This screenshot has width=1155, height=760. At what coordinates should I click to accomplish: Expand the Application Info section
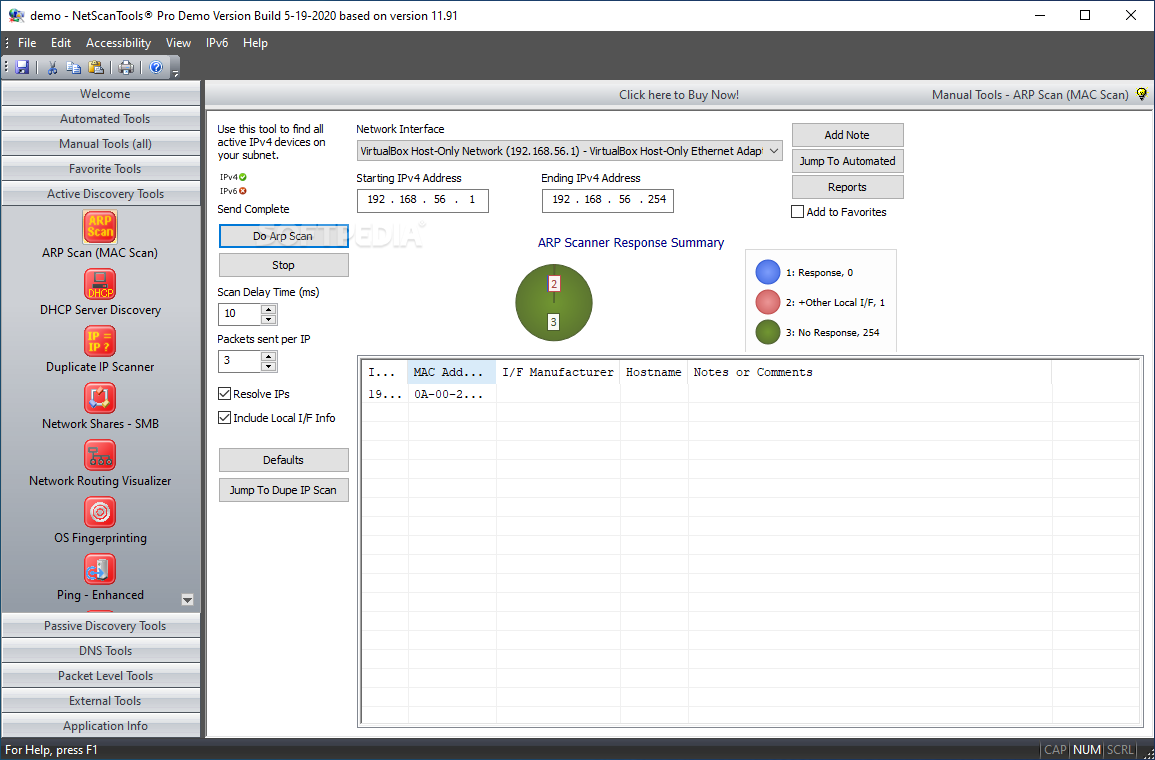pos(101,725)
